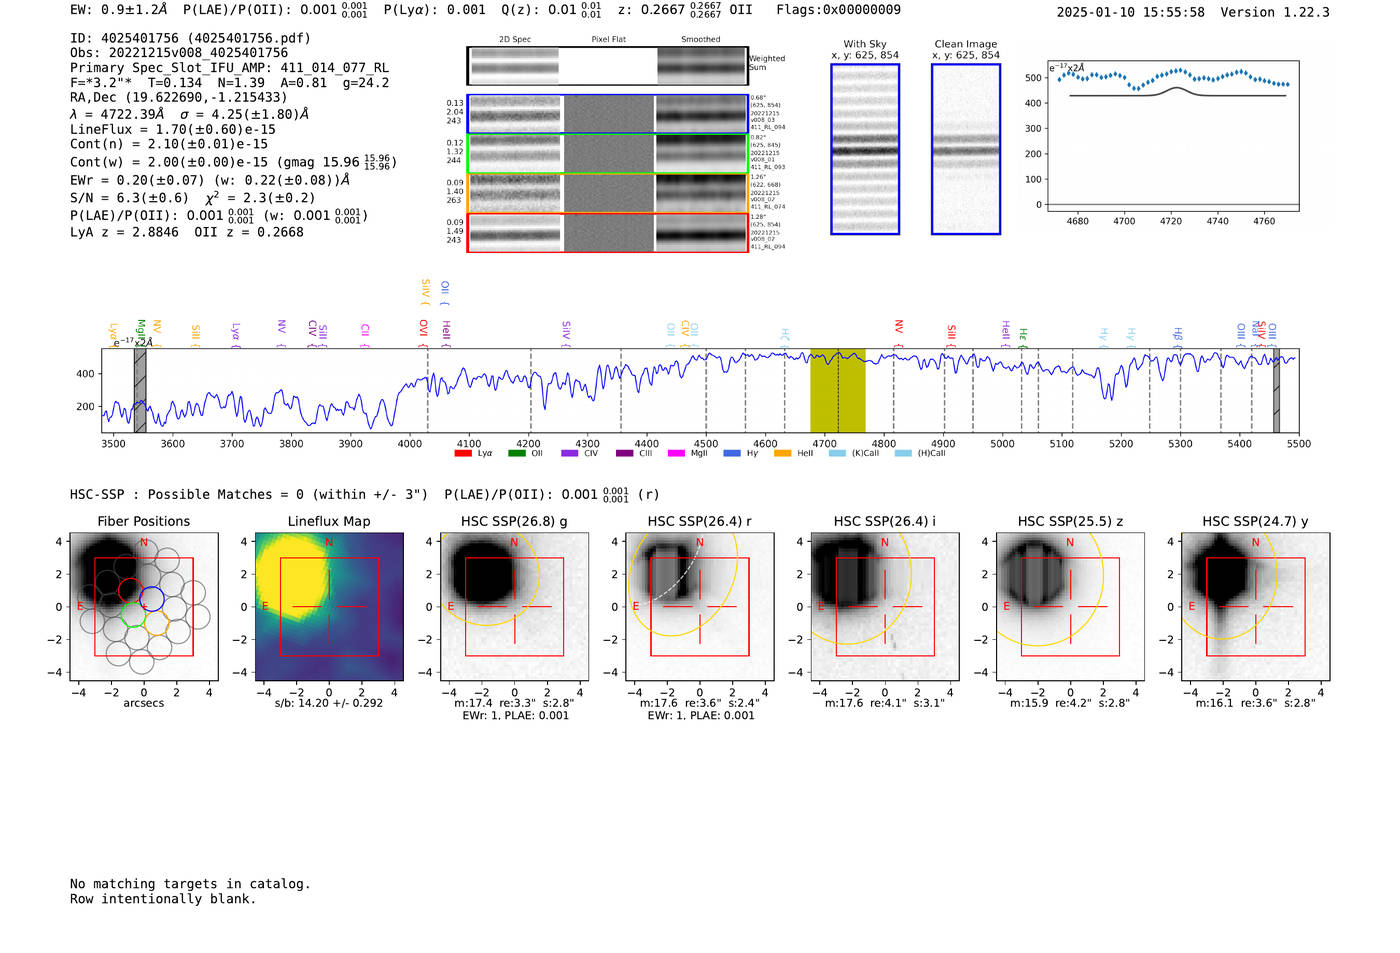The height and width of the screenshot is (953, 1400).
Task: Click 'Row intentionally blank.' text
Action: pos(163,899)
